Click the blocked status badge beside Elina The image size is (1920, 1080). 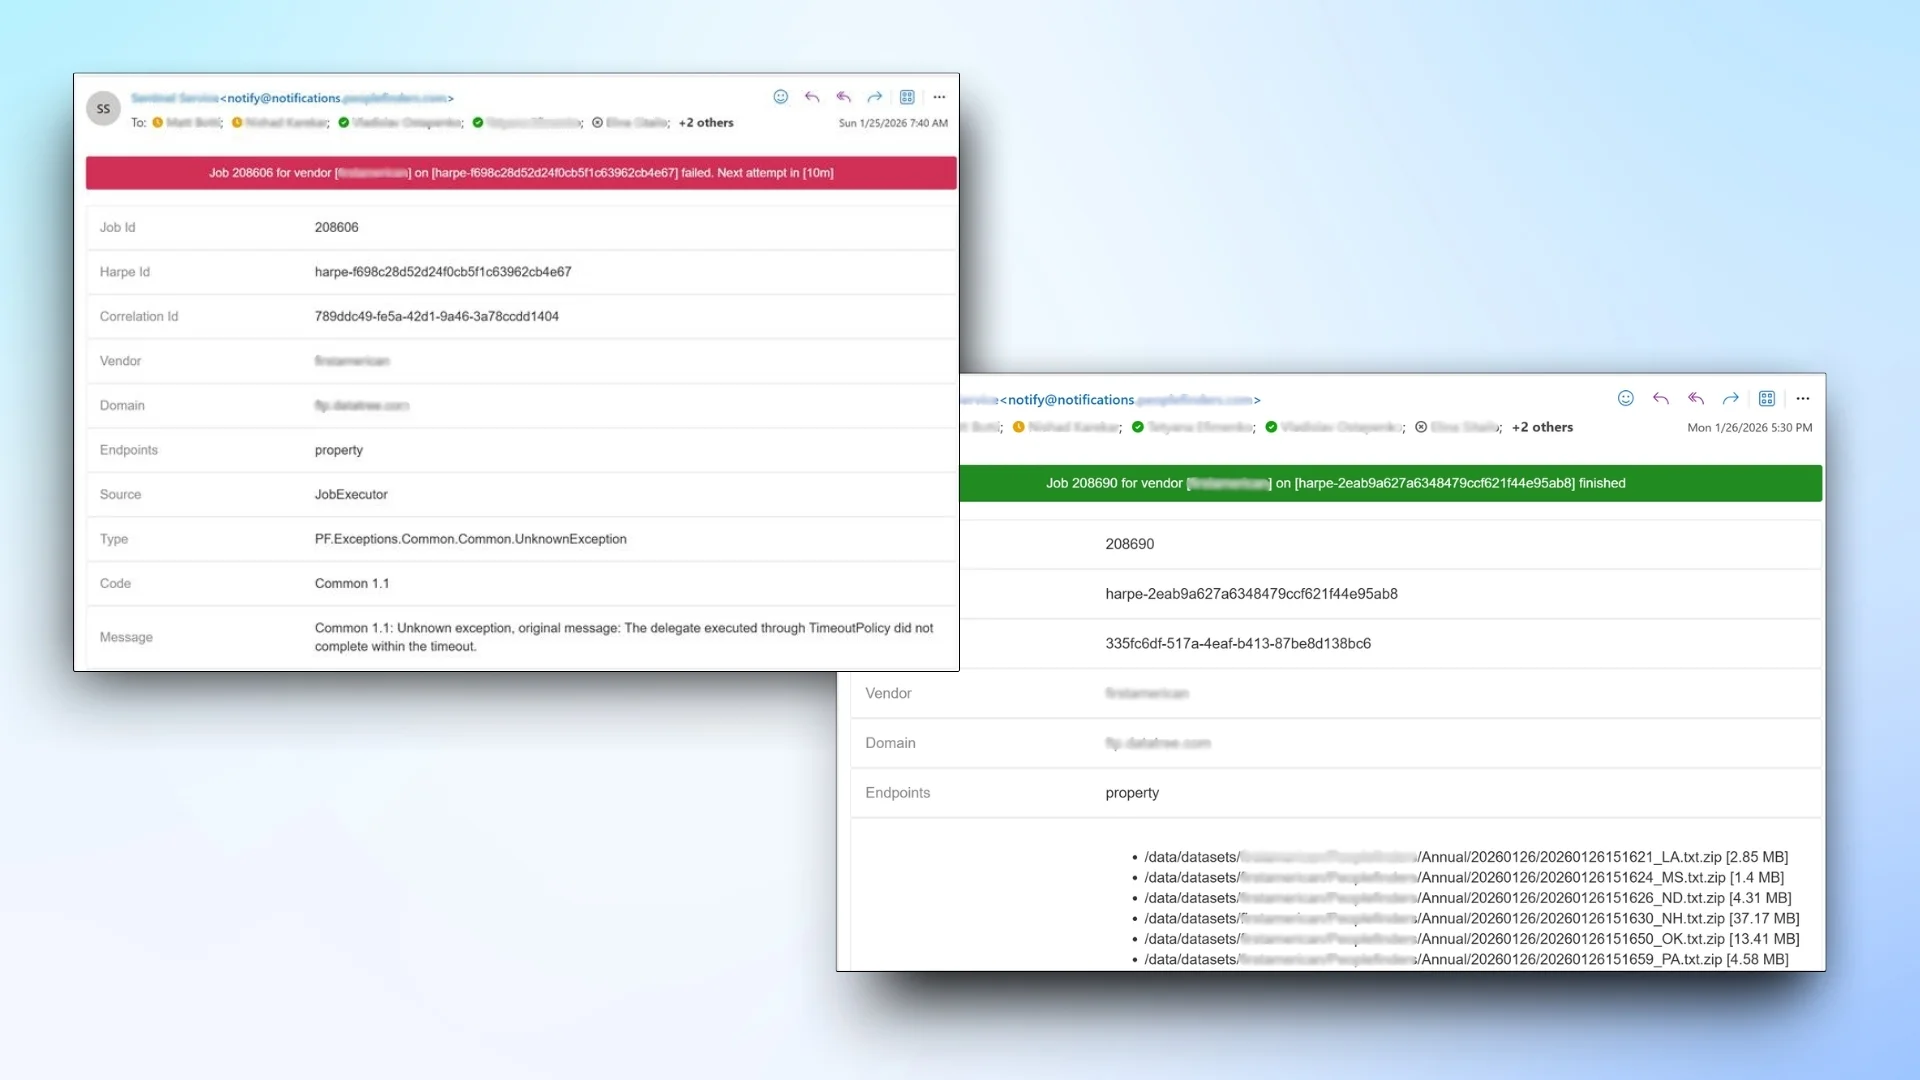pyautogui.click(x=597, y=122)
